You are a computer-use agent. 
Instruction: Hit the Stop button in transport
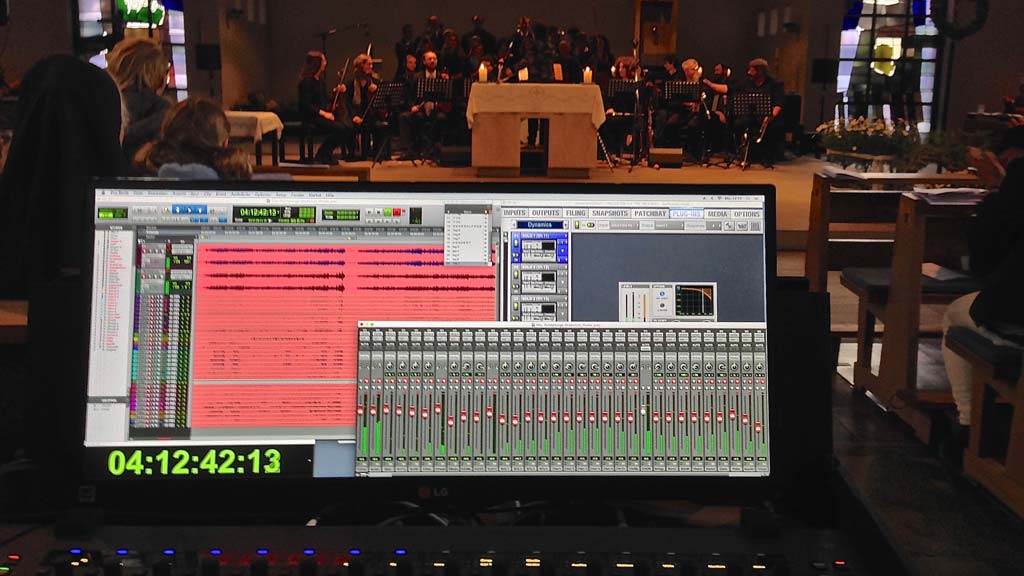coord(377,214)
